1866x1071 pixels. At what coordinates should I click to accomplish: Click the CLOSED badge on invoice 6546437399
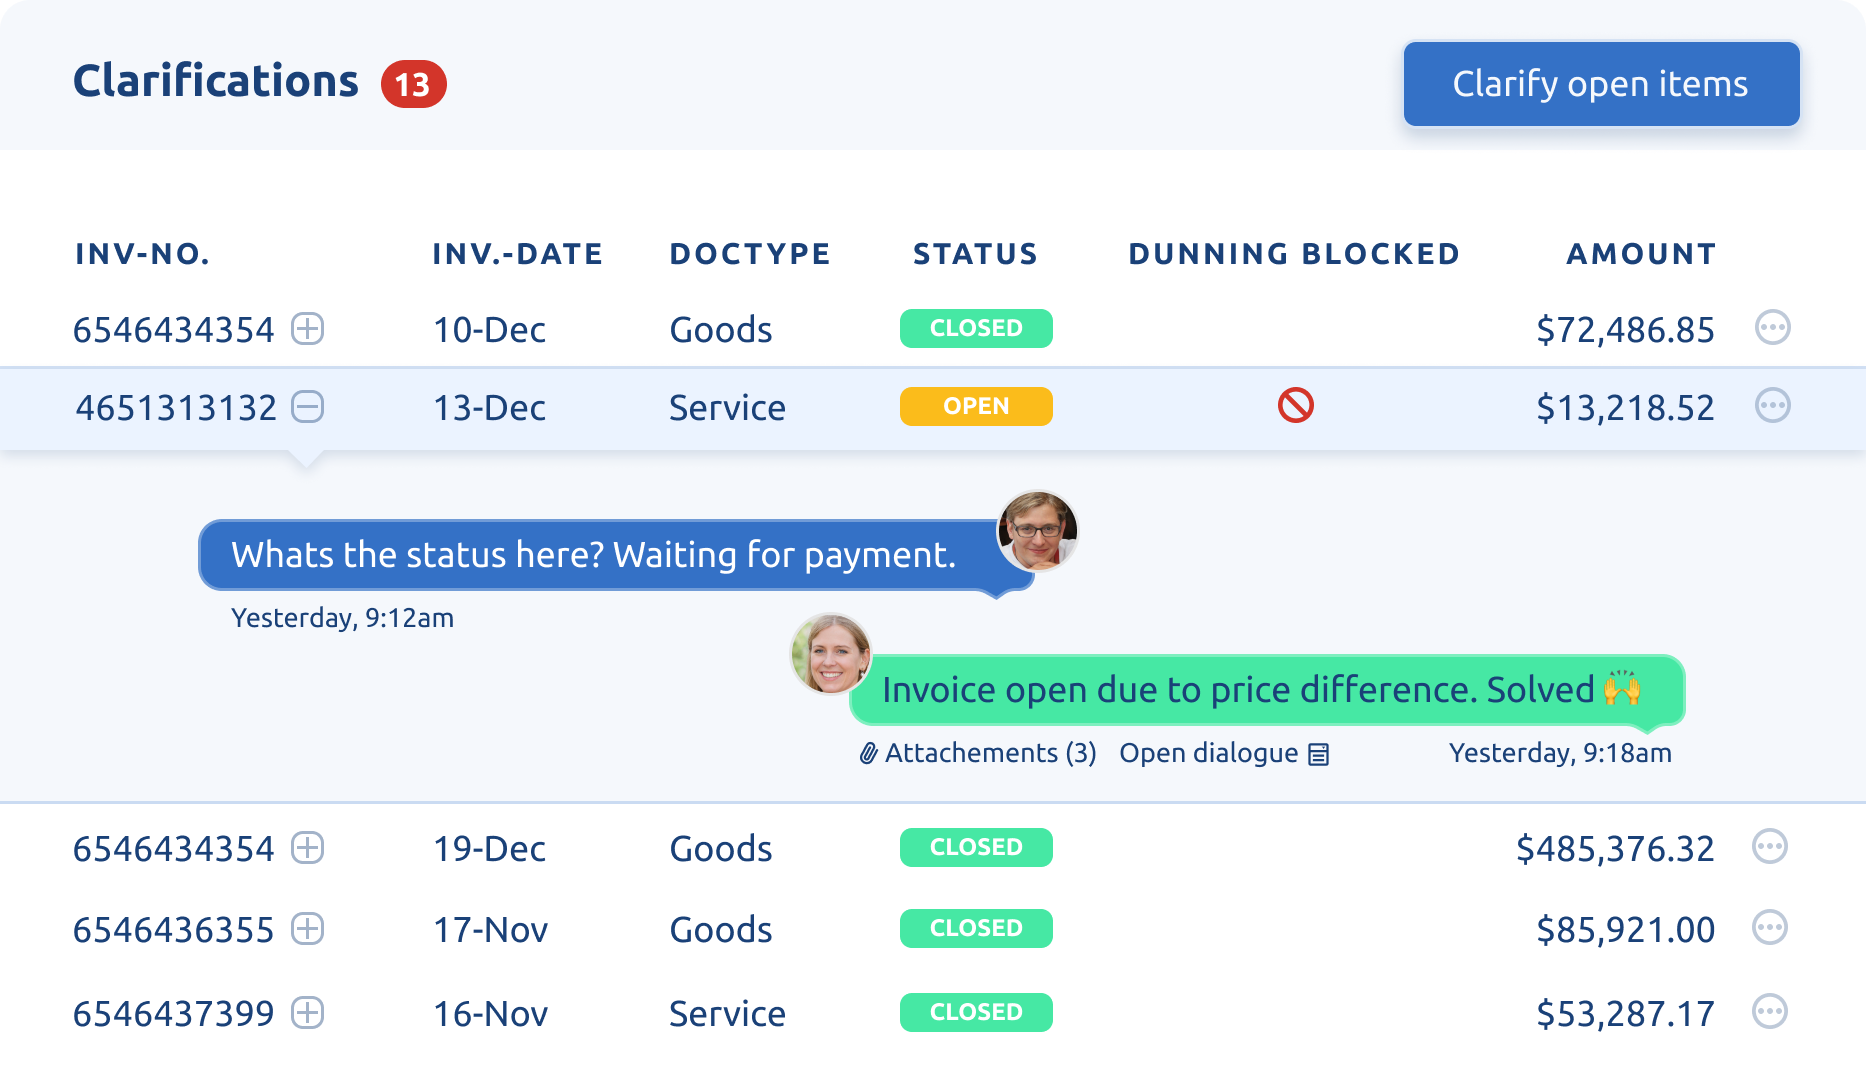(975, 1012)
